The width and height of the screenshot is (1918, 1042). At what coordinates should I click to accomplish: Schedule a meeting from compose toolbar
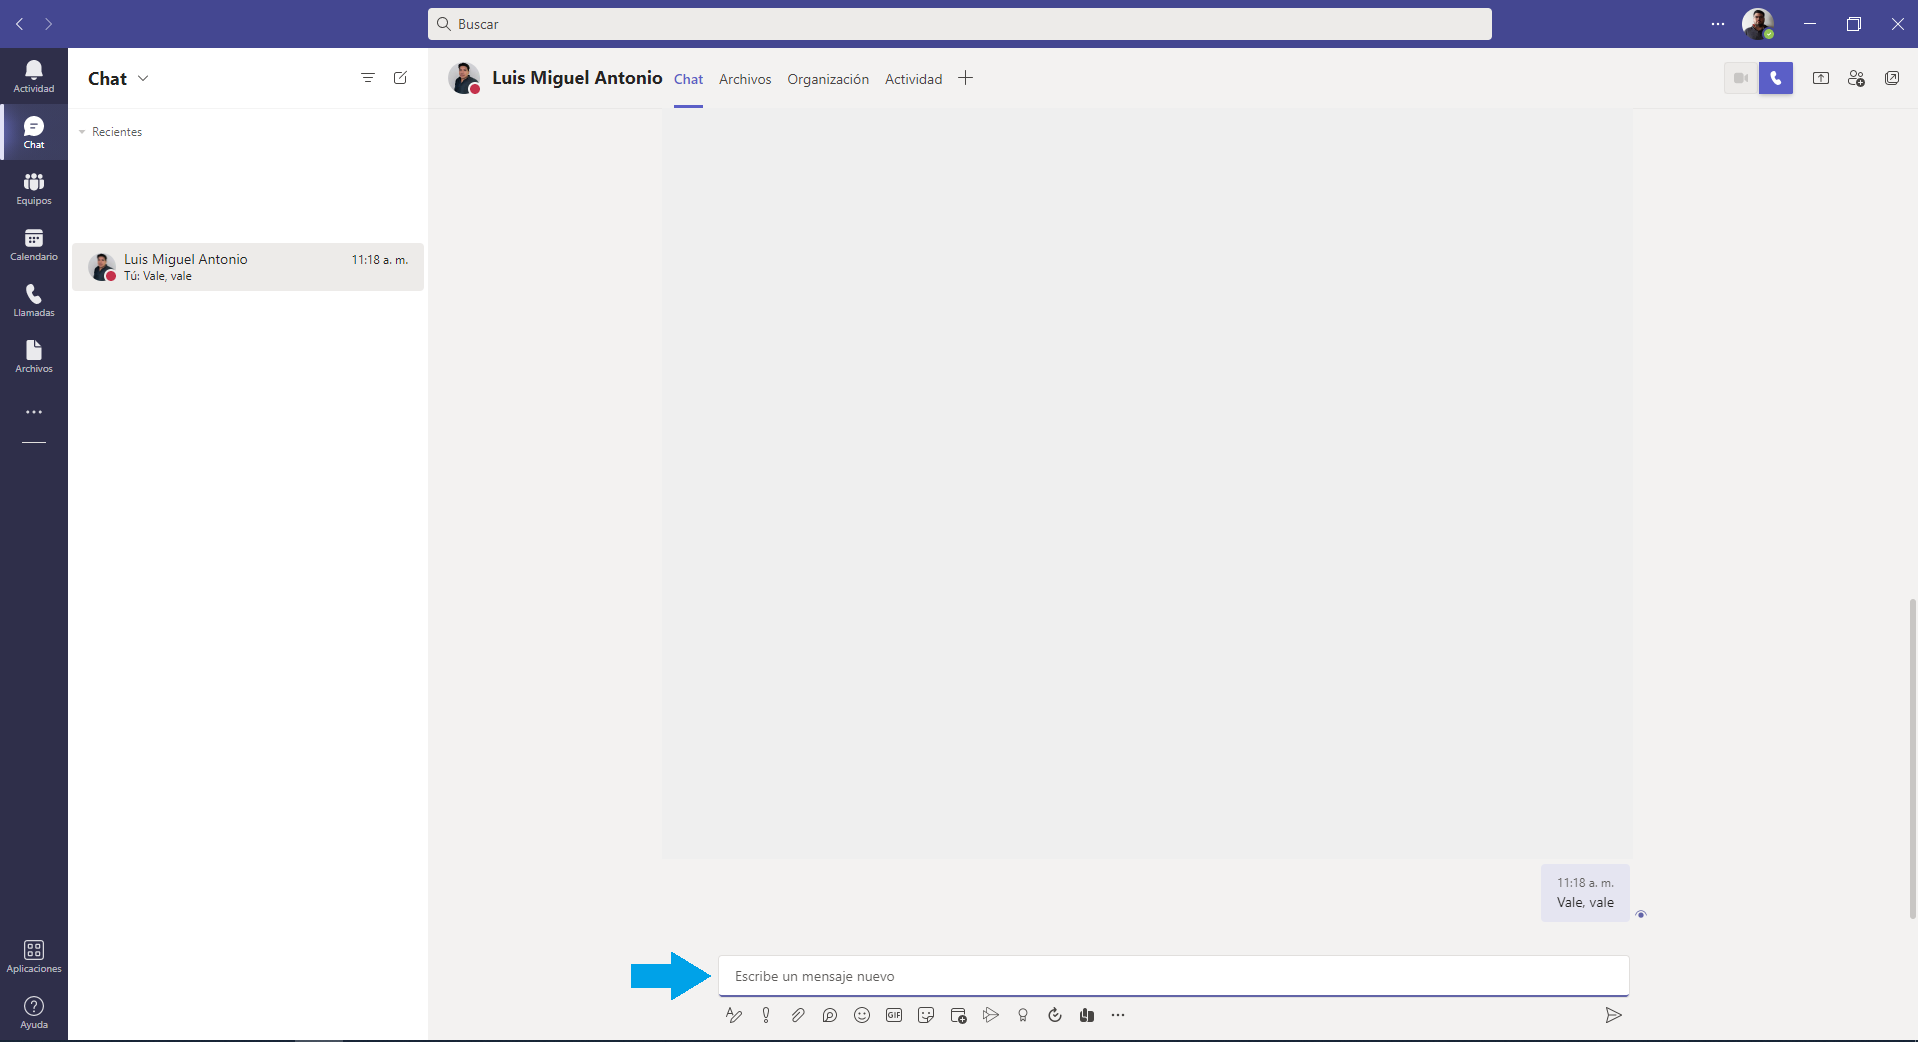(958, 1015)
